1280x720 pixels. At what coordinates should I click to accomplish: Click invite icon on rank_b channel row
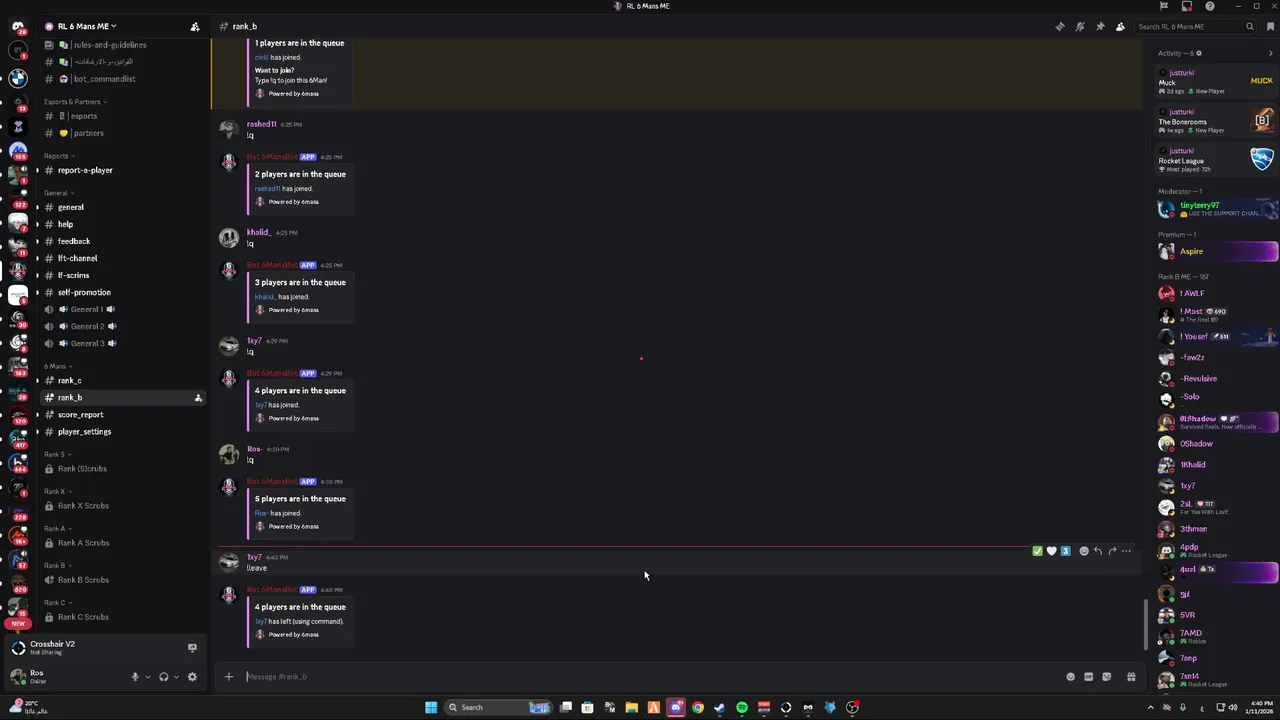coord(198,398)
